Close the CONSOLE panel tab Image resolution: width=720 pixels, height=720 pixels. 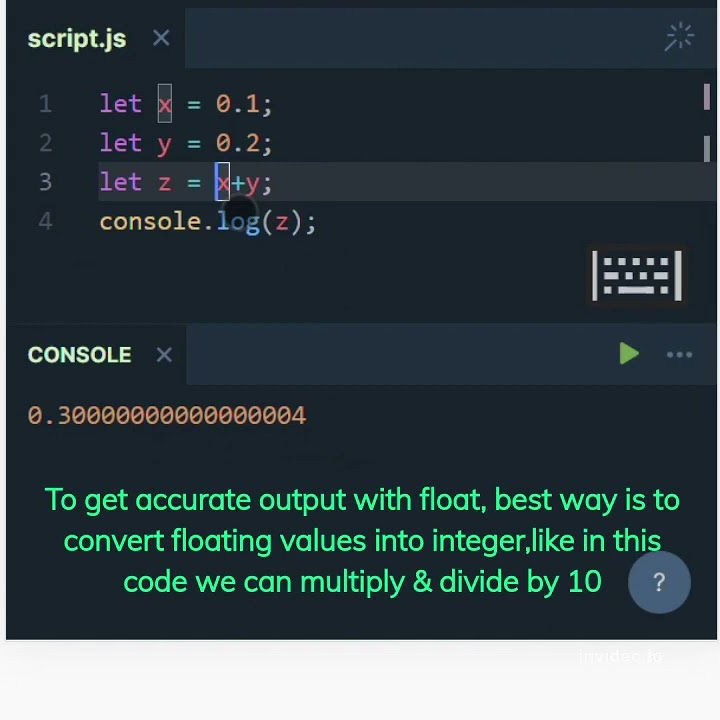(164, 354)
